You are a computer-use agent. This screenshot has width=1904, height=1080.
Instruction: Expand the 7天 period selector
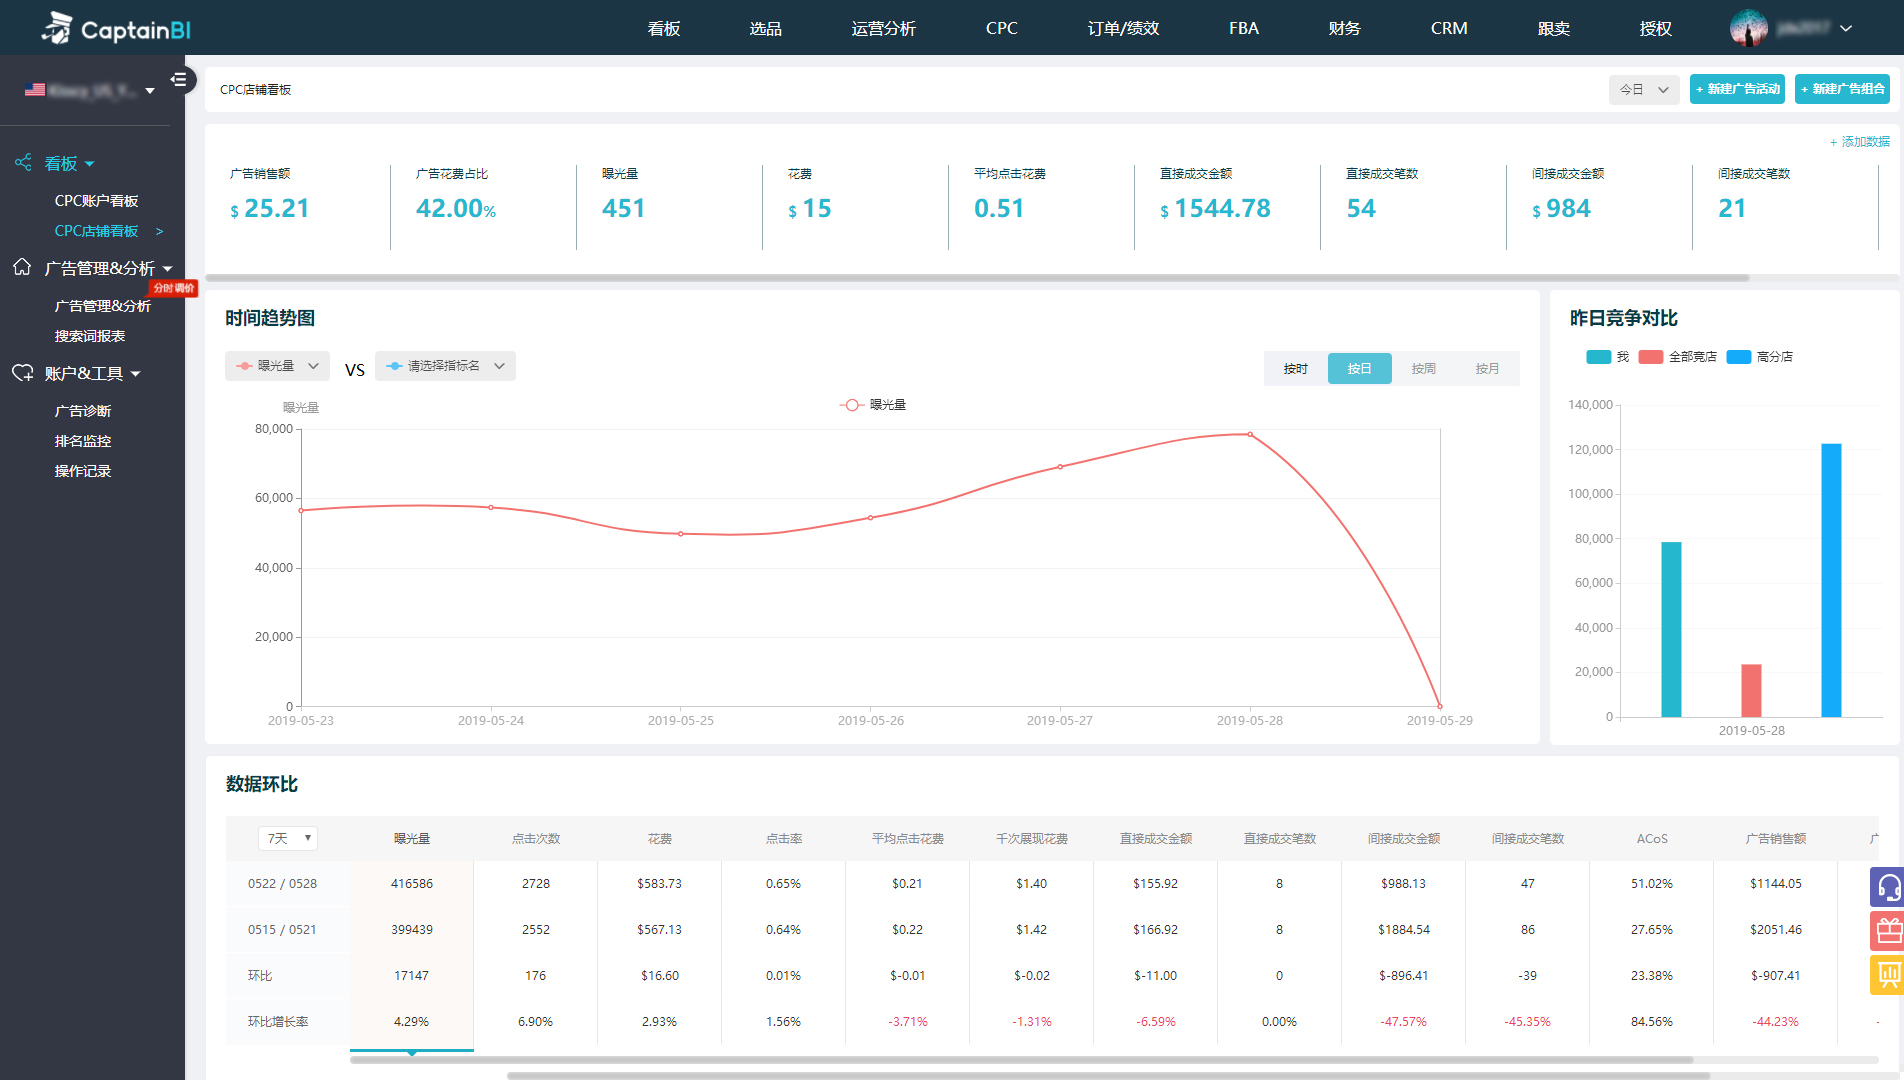coord(288,838)
